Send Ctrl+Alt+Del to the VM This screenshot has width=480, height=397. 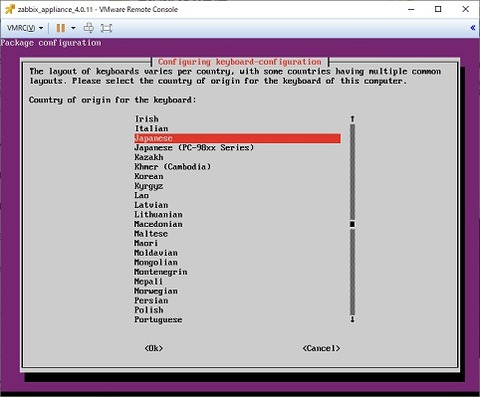coord(89,28)
